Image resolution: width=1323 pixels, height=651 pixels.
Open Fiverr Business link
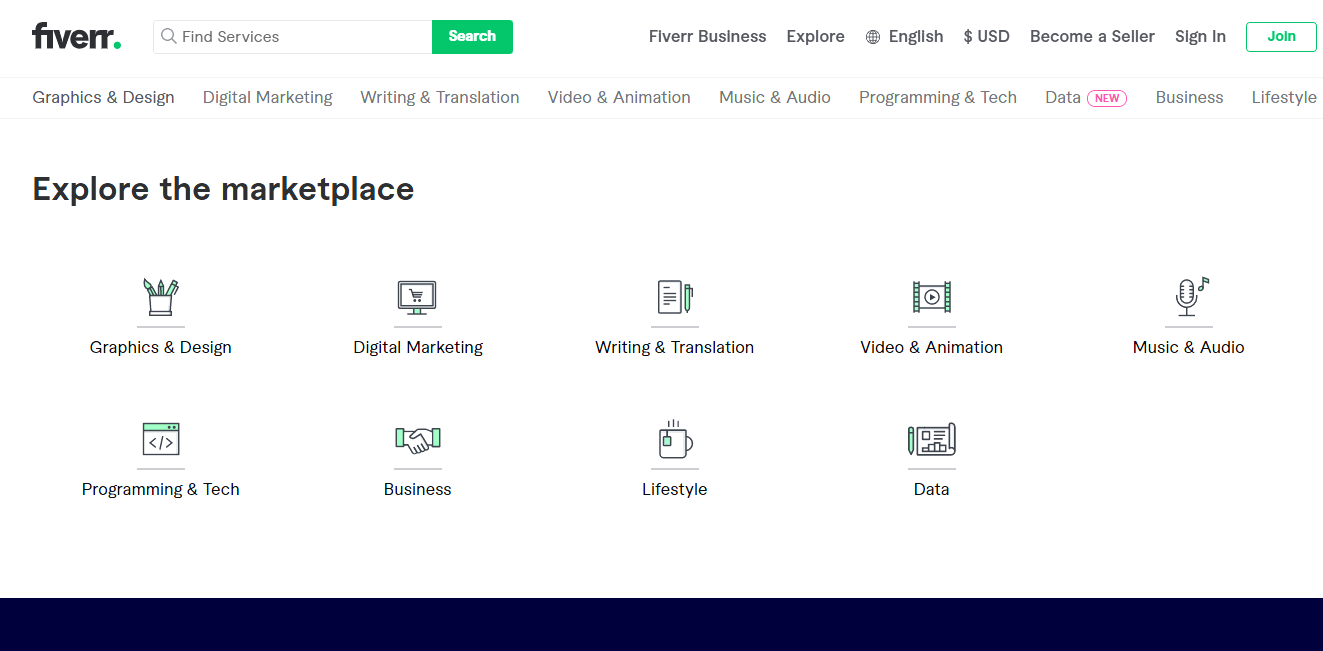707,37
